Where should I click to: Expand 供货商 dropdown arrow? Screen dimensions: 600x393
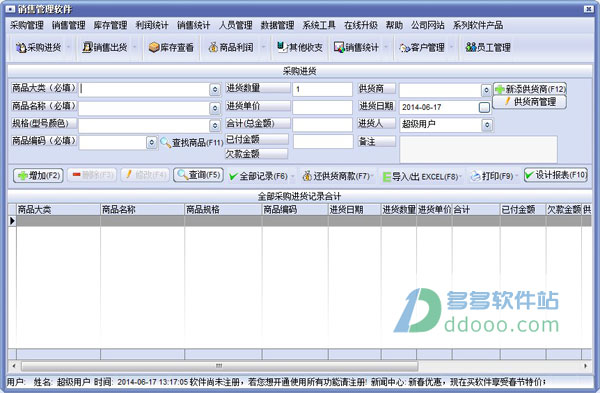click(486, 90)
